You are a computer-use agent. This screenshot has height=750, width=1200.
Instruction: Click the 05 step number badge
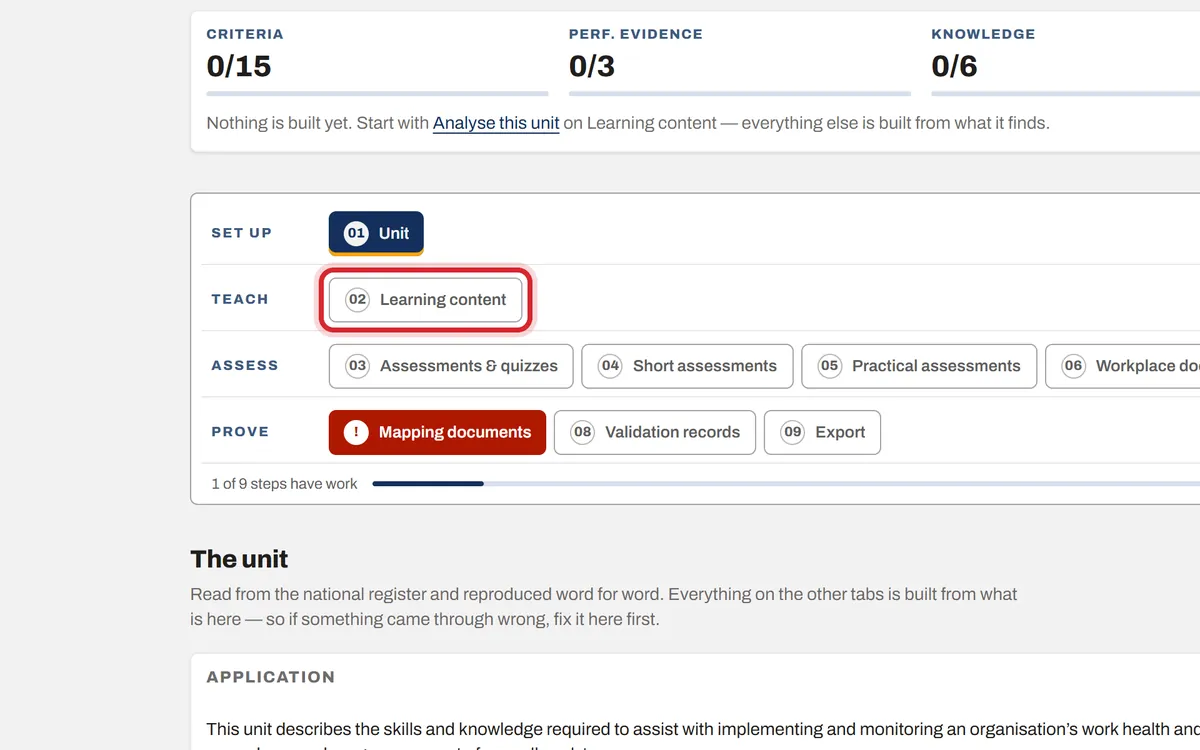829,366
